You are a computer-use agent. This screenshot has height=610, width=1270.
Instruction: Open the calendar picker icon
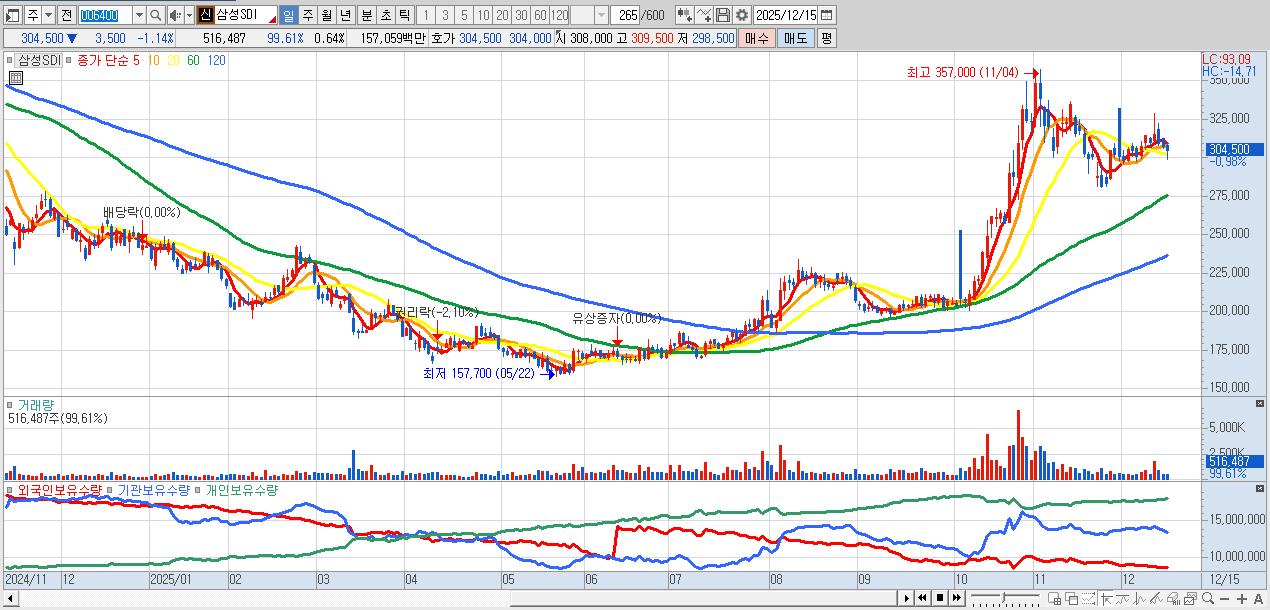pyautogui.click(x=829, y=15)
